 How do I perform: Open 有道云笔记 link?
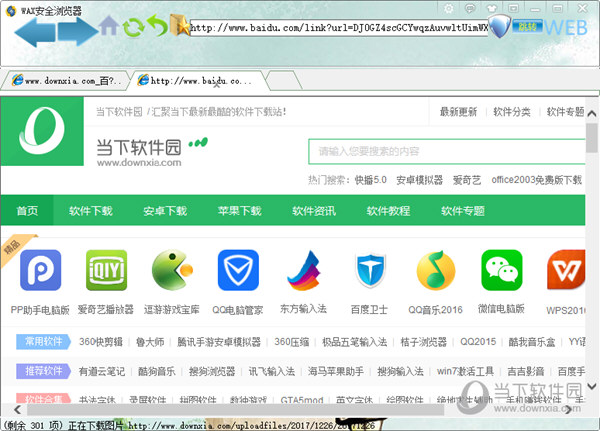[x=101, y=371]
